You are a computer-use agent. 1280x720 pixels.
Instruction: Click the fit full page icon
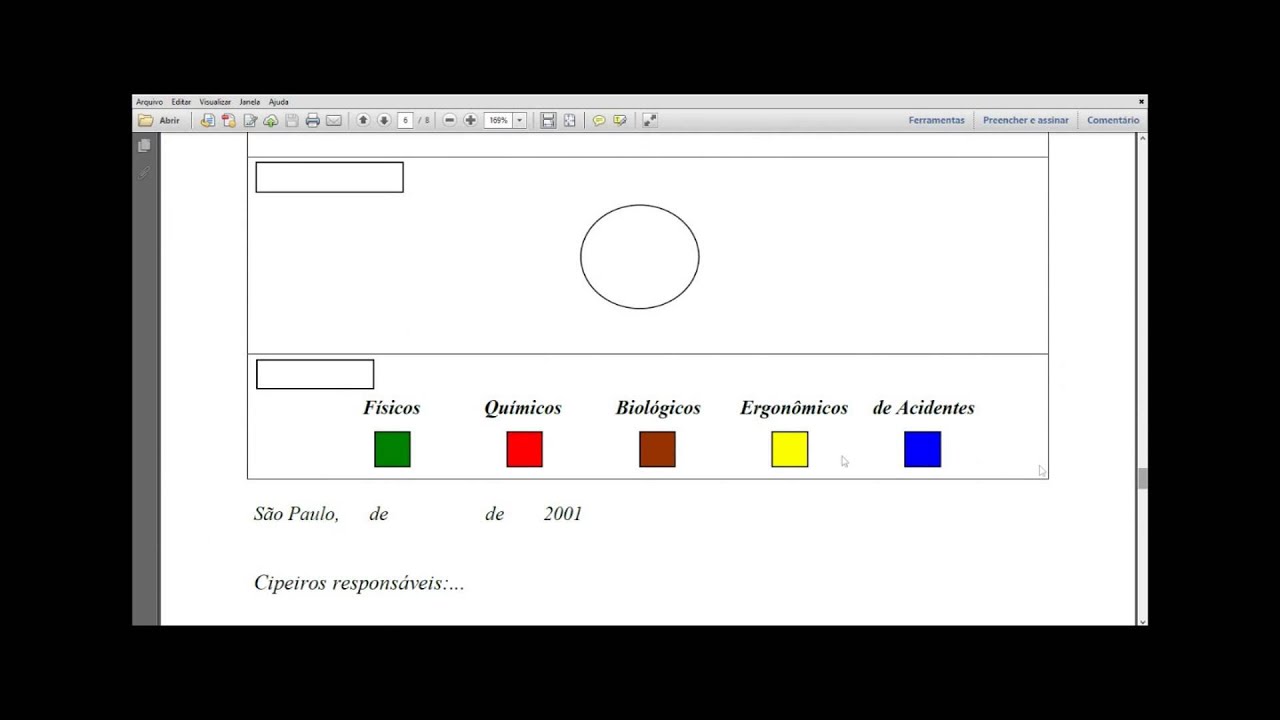pos(569,120)
